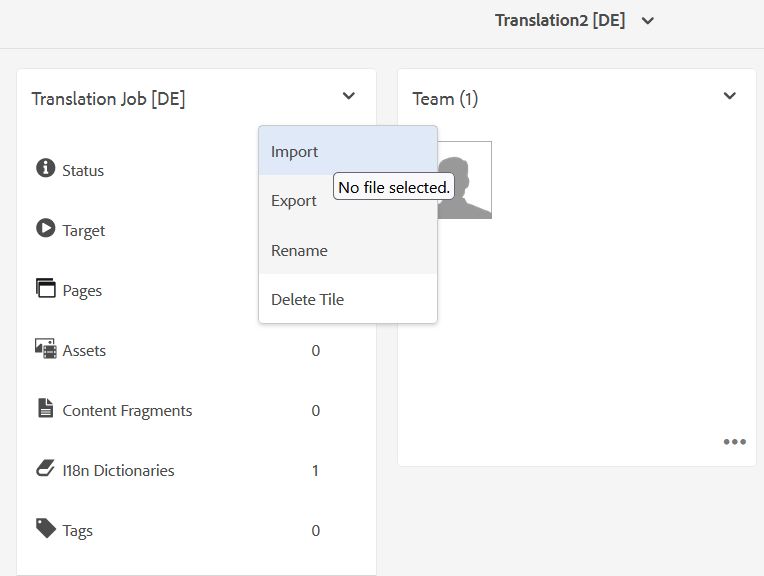
Task: Open Team tile ellipsis options
Action: tap(735, 442)
